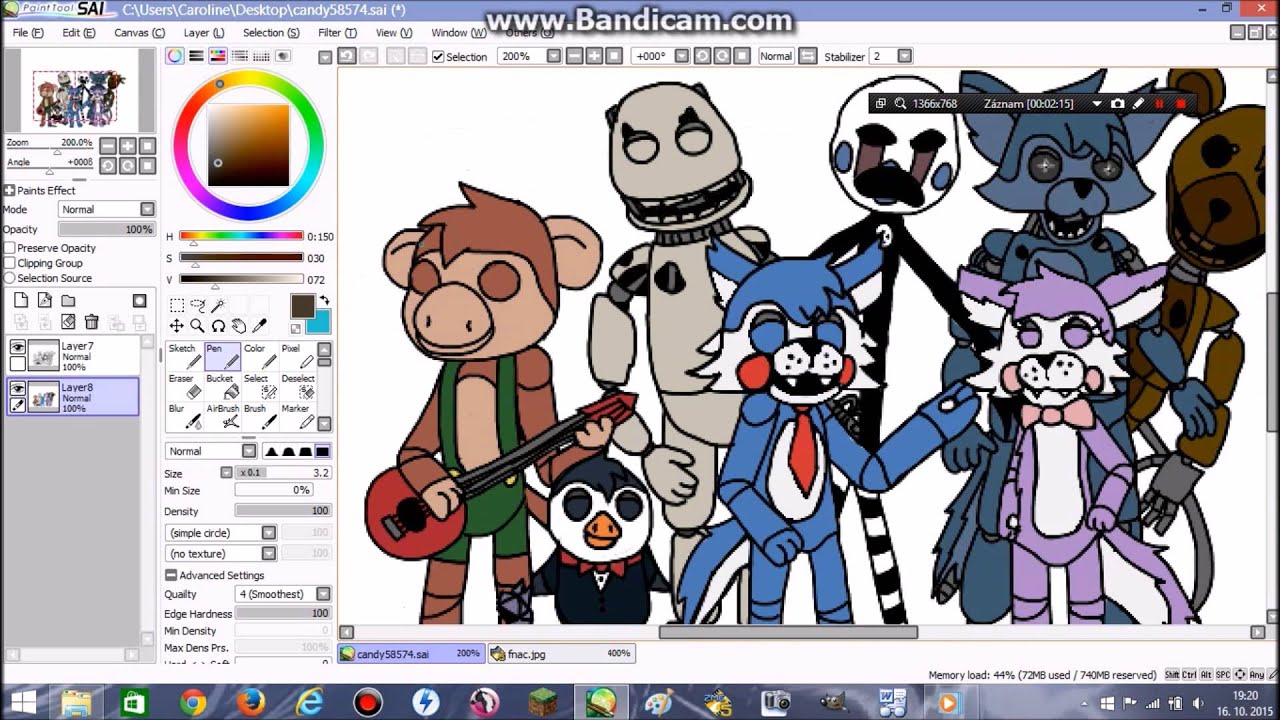This screenshot has width=1280, height=720.
Task: Select the Bucket fill tool
Action: pyautogui.click(x=222, y=386)
